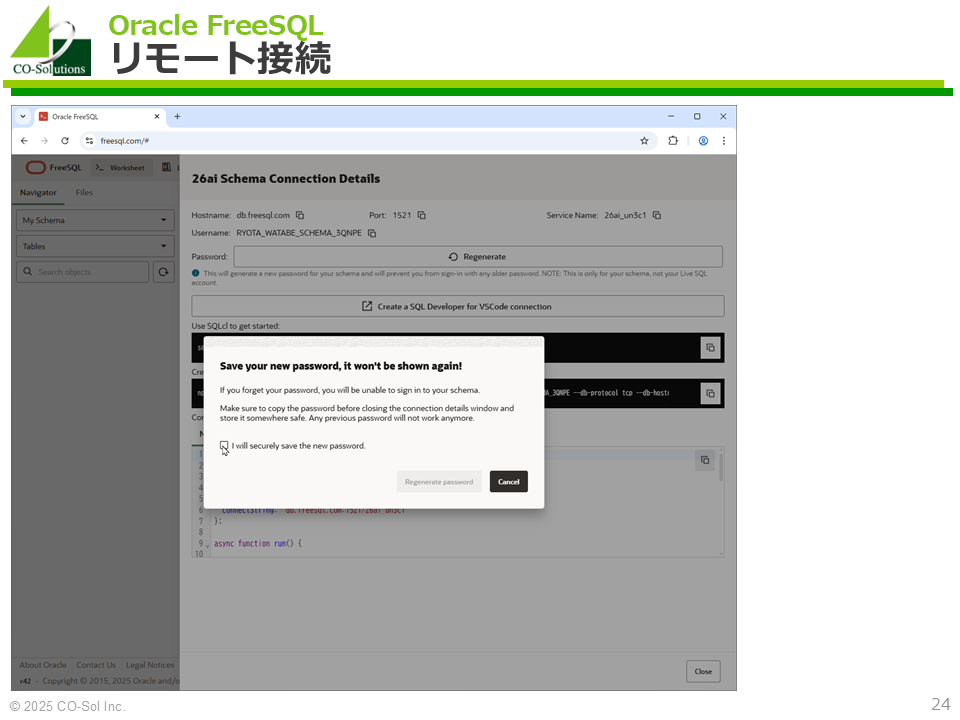Bookmark this page with the star icon
This screenshot has height=720, width=960.
click(x=644, y=141)
